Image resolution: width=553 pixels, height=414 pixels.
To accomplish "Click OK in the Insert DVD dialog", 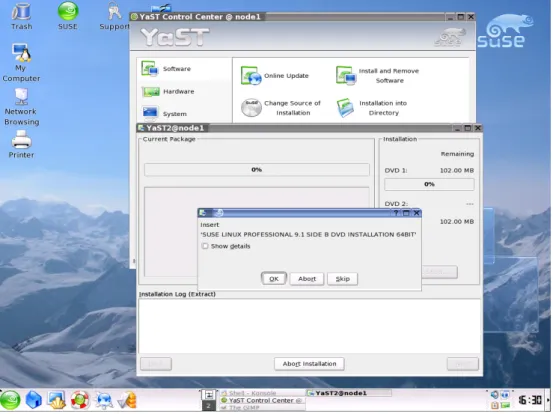I will click(274, 279).
